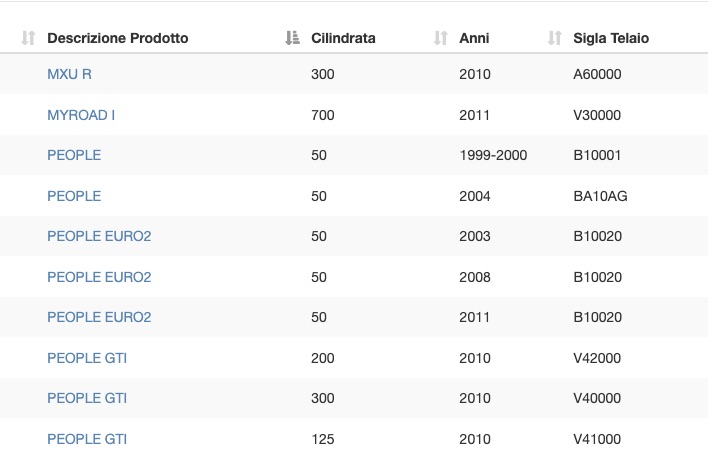Click sort icon left of Descrizione Prodotto
The width and height of the screenshot is (708, 467).
(28, 38)
